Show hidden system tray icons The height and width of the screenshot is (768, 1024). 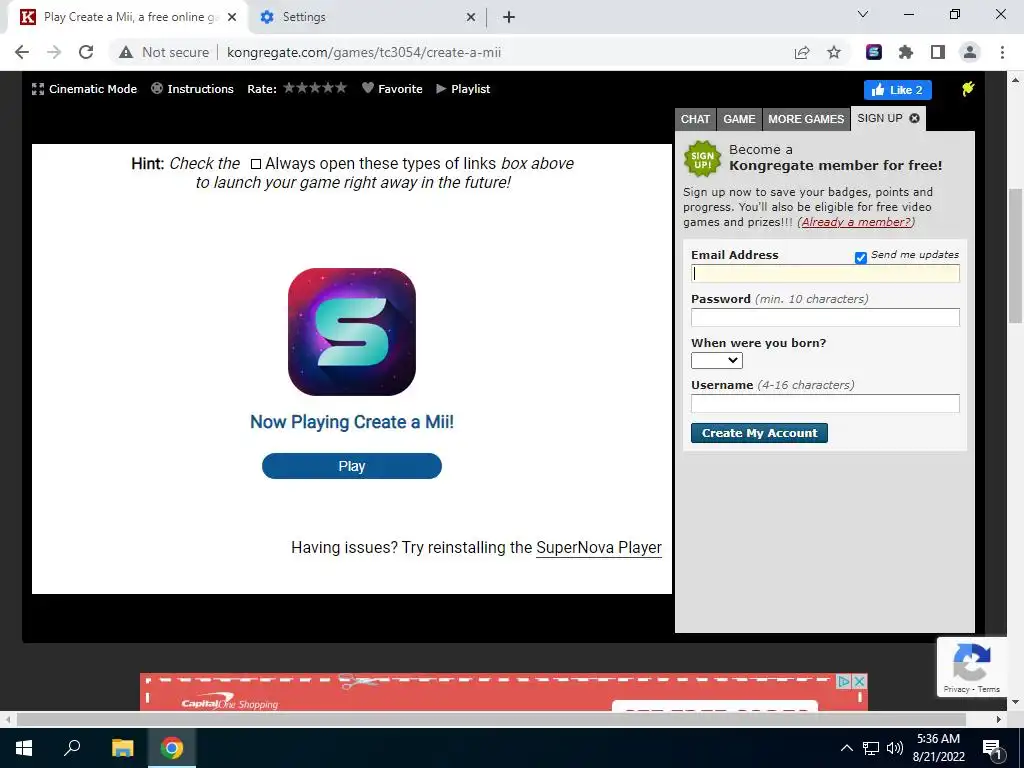[x=846, y=748]
